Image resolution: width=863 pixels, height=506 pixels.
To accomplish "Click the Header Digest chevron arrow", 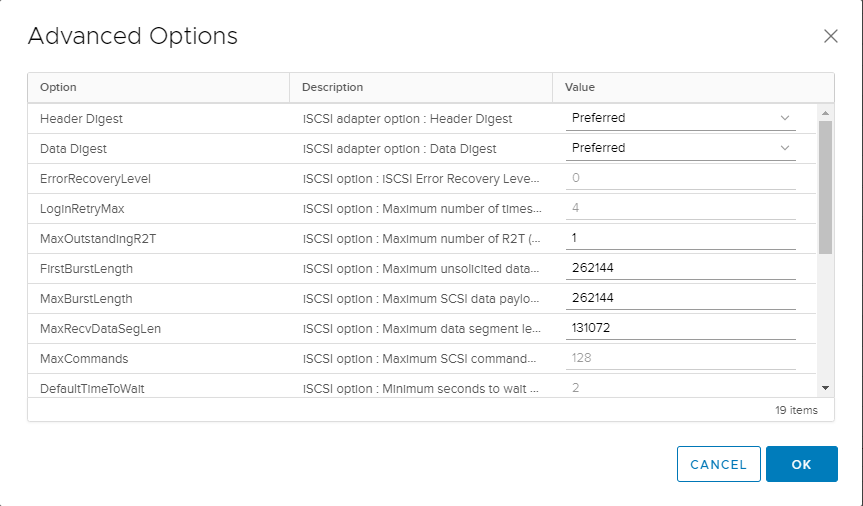I will pyautogui.click(x=785, y=118).
